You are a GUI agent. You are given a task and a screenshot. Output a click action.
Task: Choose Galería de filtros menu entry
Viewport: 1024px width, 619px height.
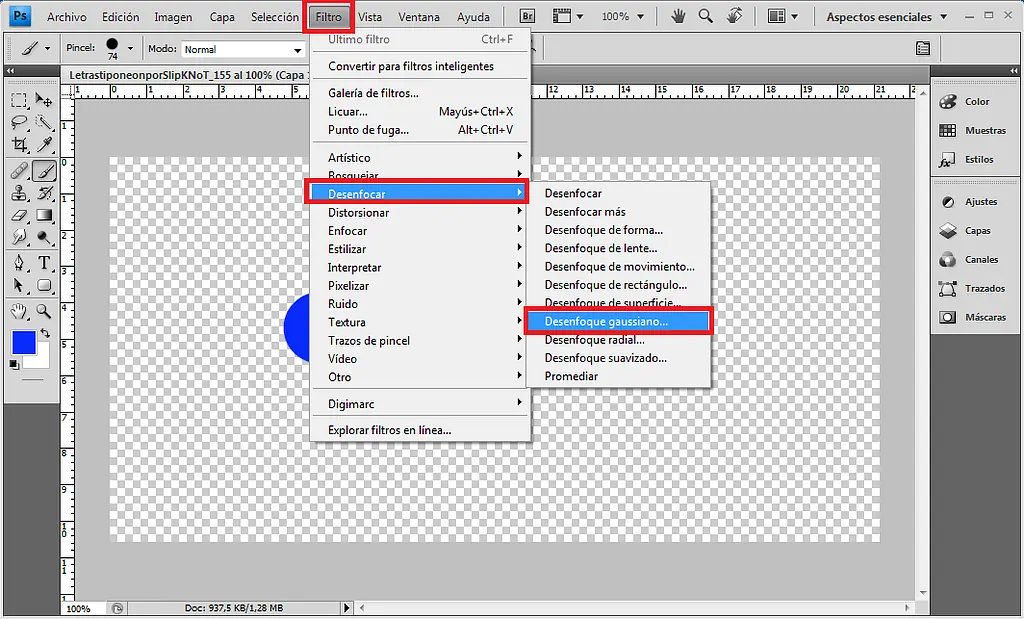[x=420, y=93]
